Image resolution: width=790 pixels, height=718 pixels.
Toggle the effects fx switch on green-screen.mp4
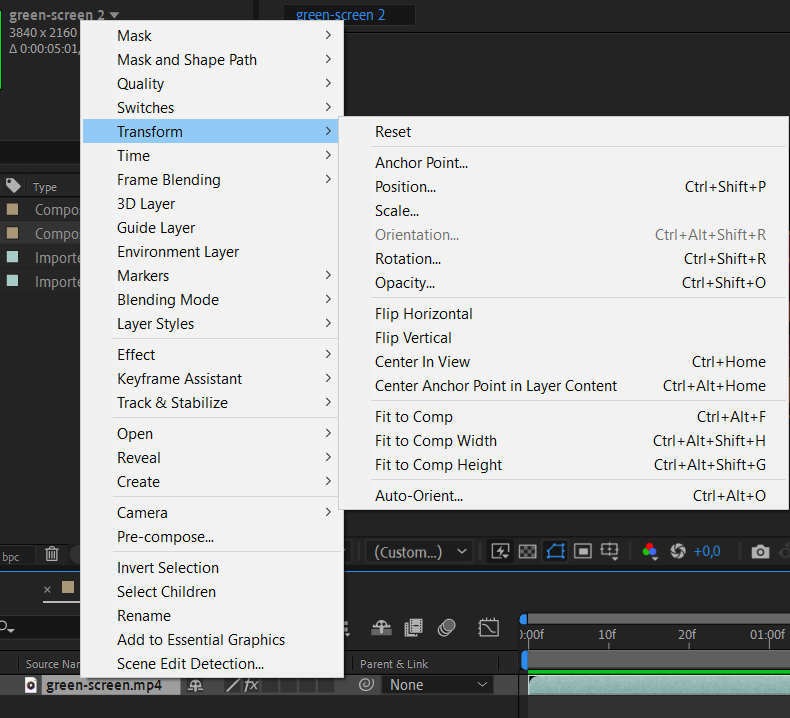tap(251, 685)
